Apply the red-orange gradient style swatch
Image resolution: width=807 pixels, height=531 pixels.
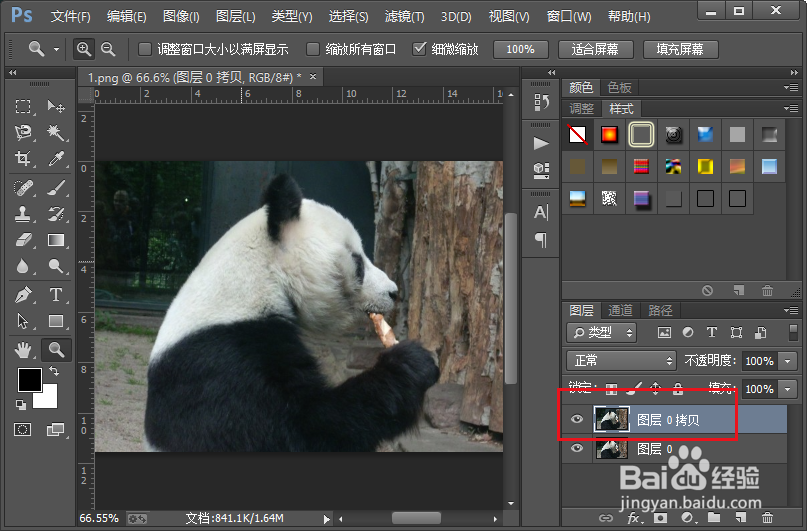[x=609, y=135]
